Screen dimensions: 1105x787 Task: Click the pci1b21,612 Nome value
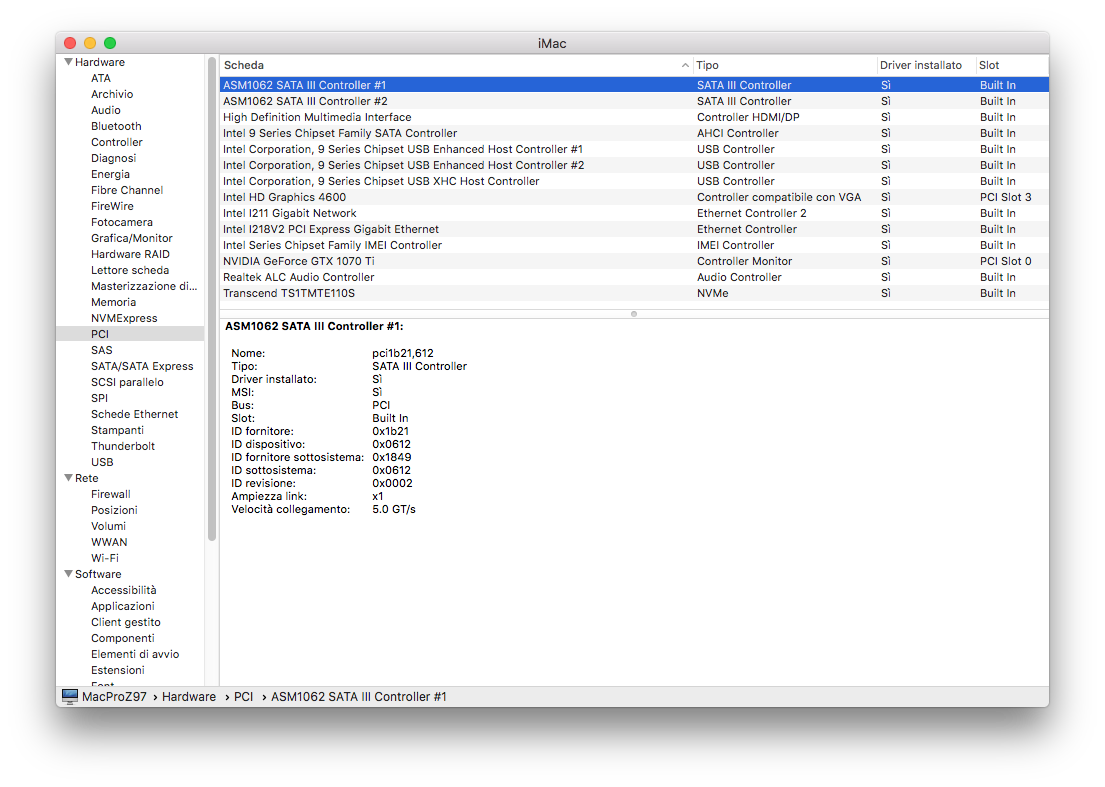coord(403,353)
